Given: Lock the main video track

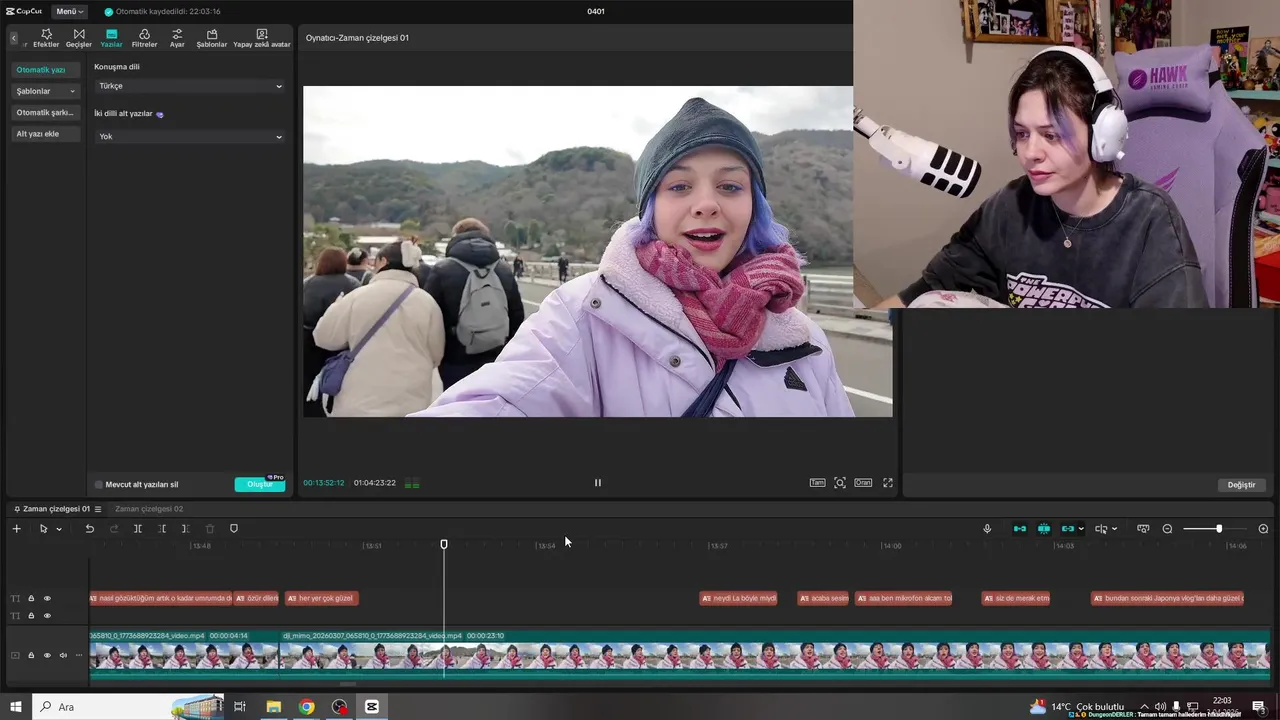Looking at the screenshot, I should pyautogui.click(x=31, y=655).
